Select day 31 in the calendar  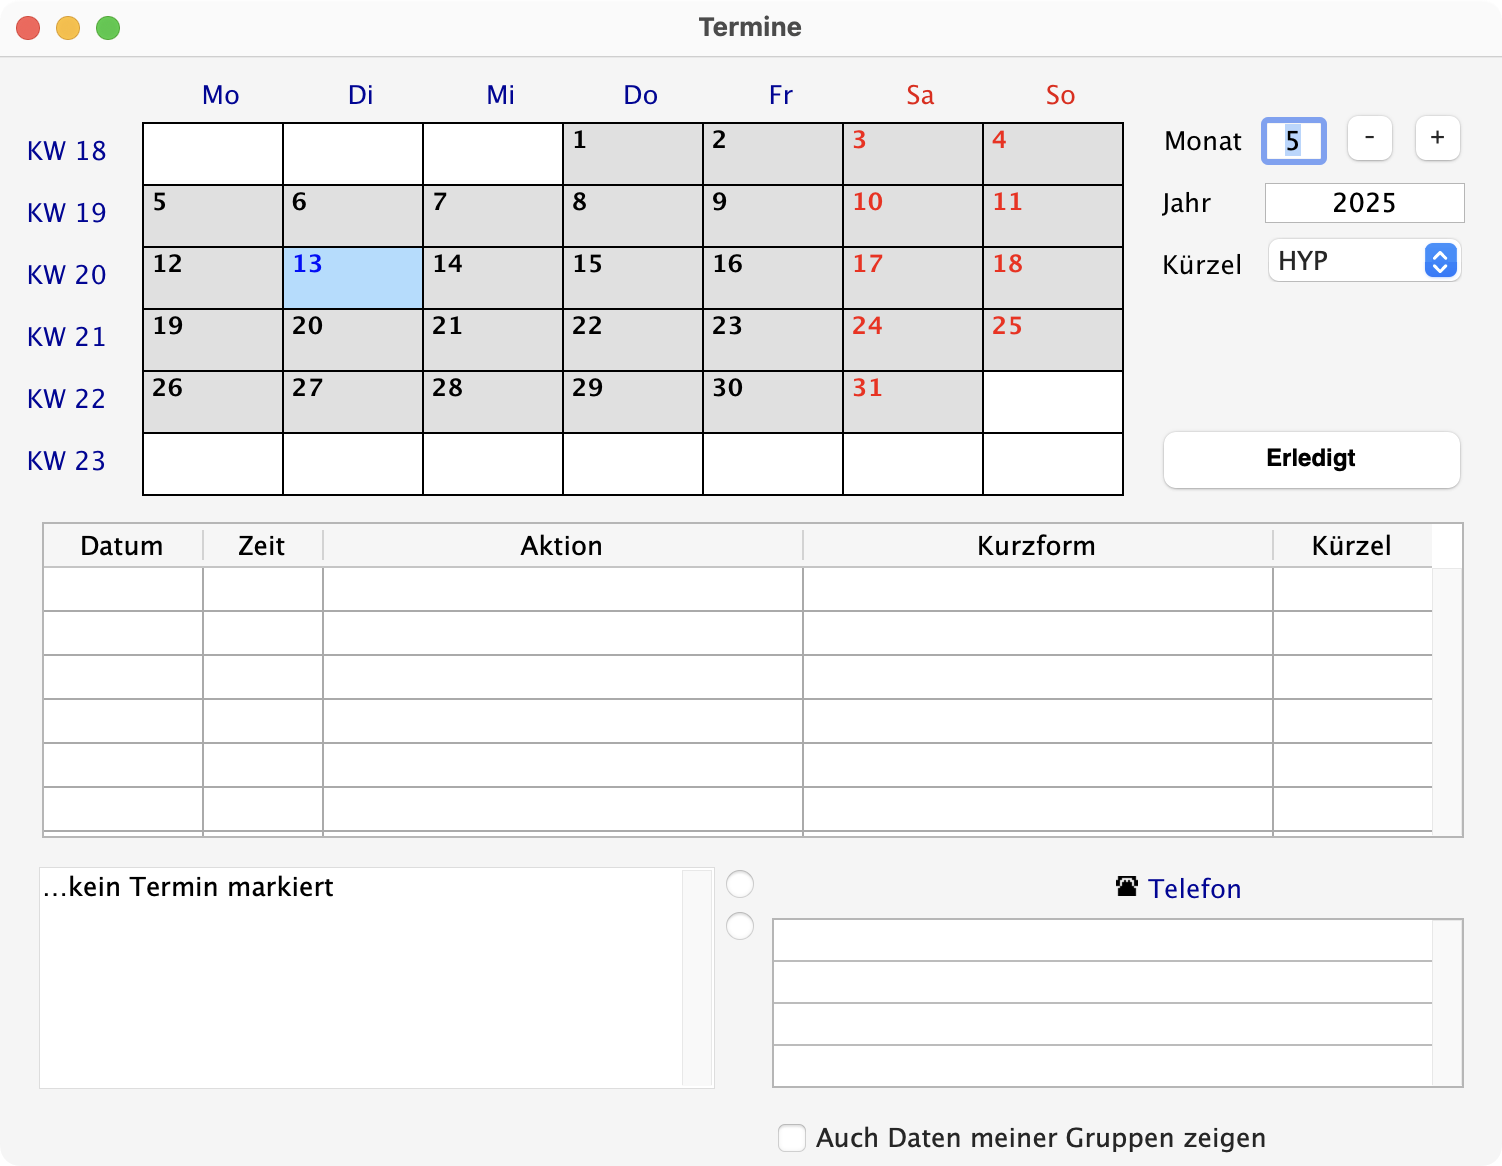(x=913, y=402)
